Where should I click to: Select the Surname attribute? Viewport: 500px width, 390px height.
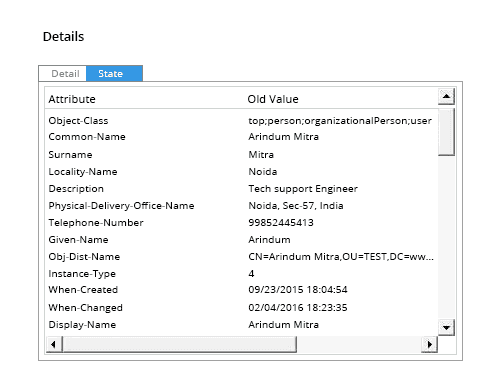[70, 155]
